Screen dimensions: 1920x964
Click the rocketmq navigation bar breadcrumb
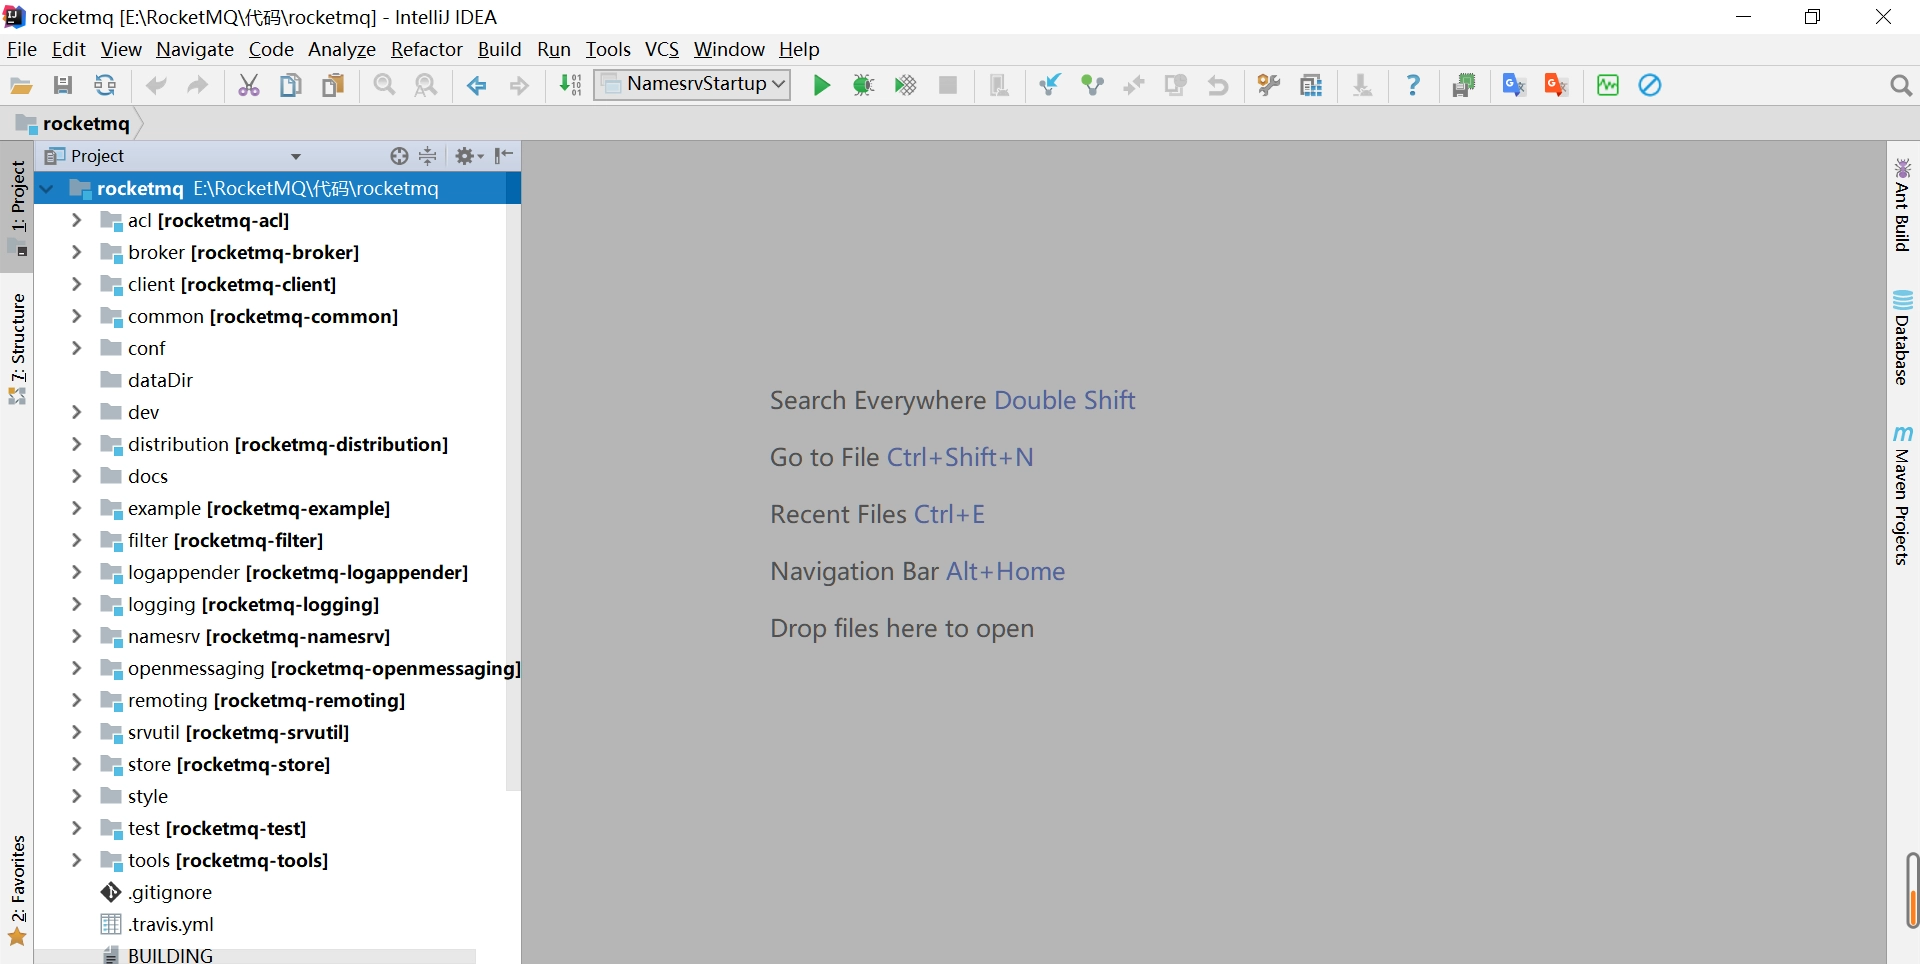pyautogui.click(x=74, y=123)
